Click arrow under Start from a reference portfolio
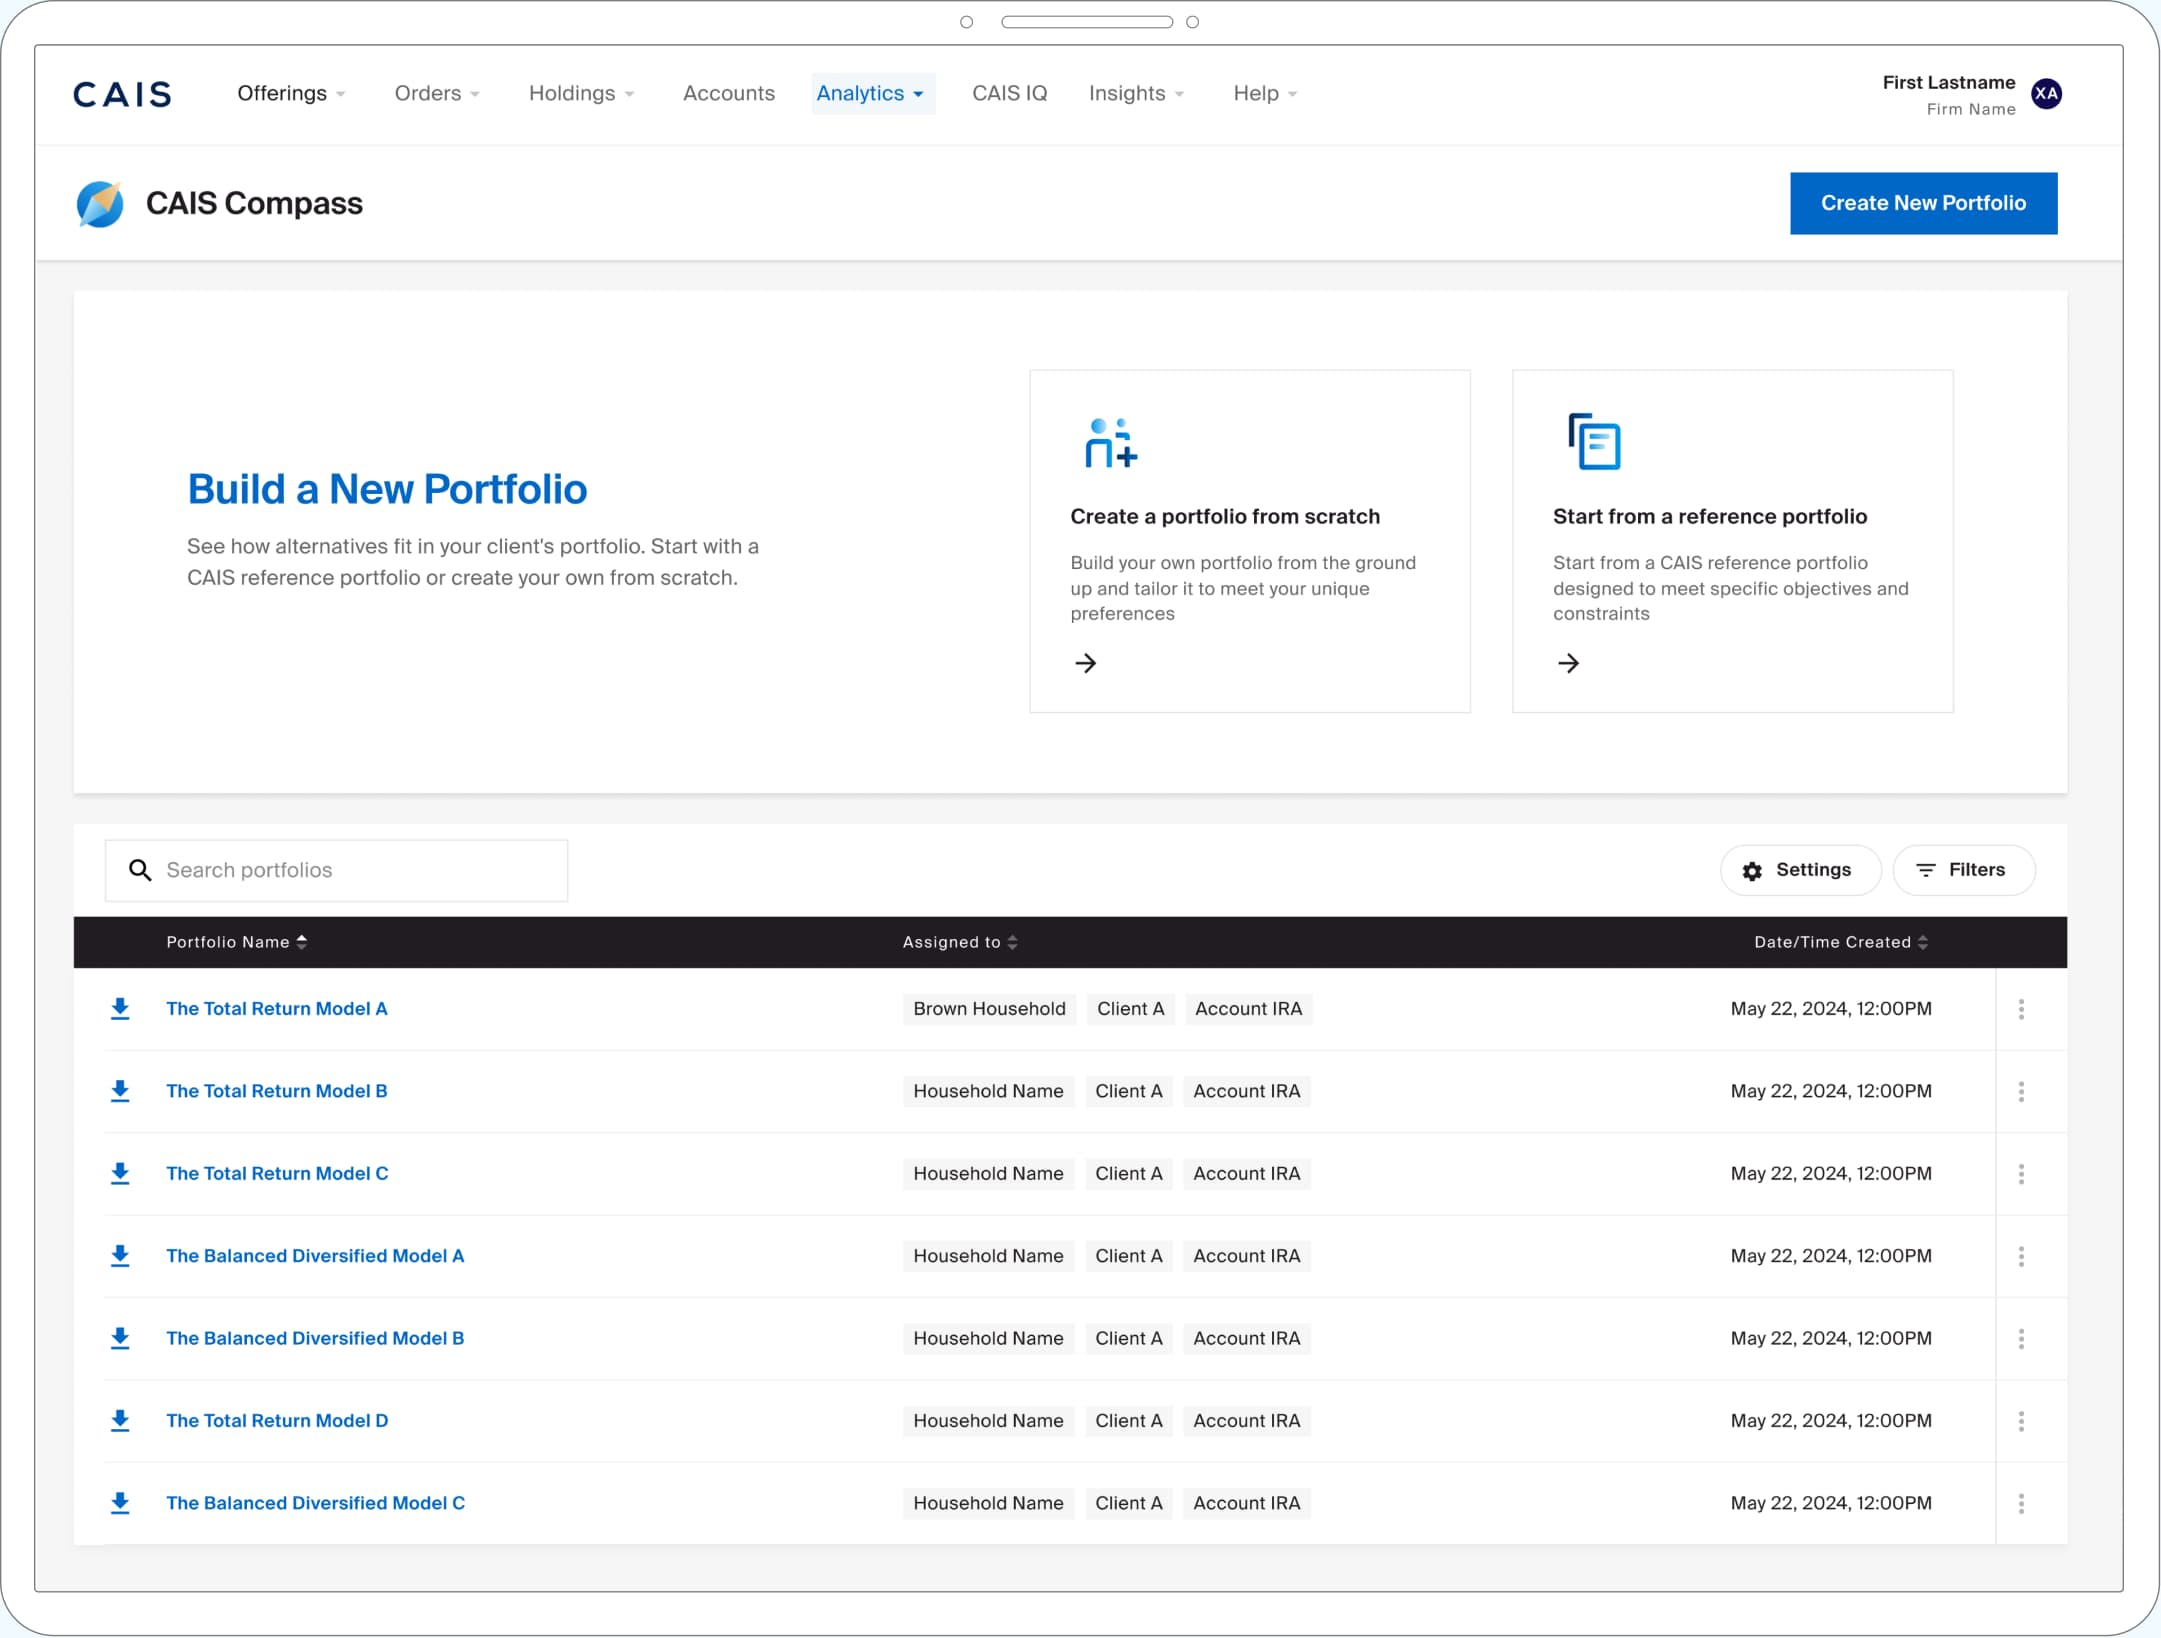Viewport: 2161px width, 1638px height. coord(1568,663)
